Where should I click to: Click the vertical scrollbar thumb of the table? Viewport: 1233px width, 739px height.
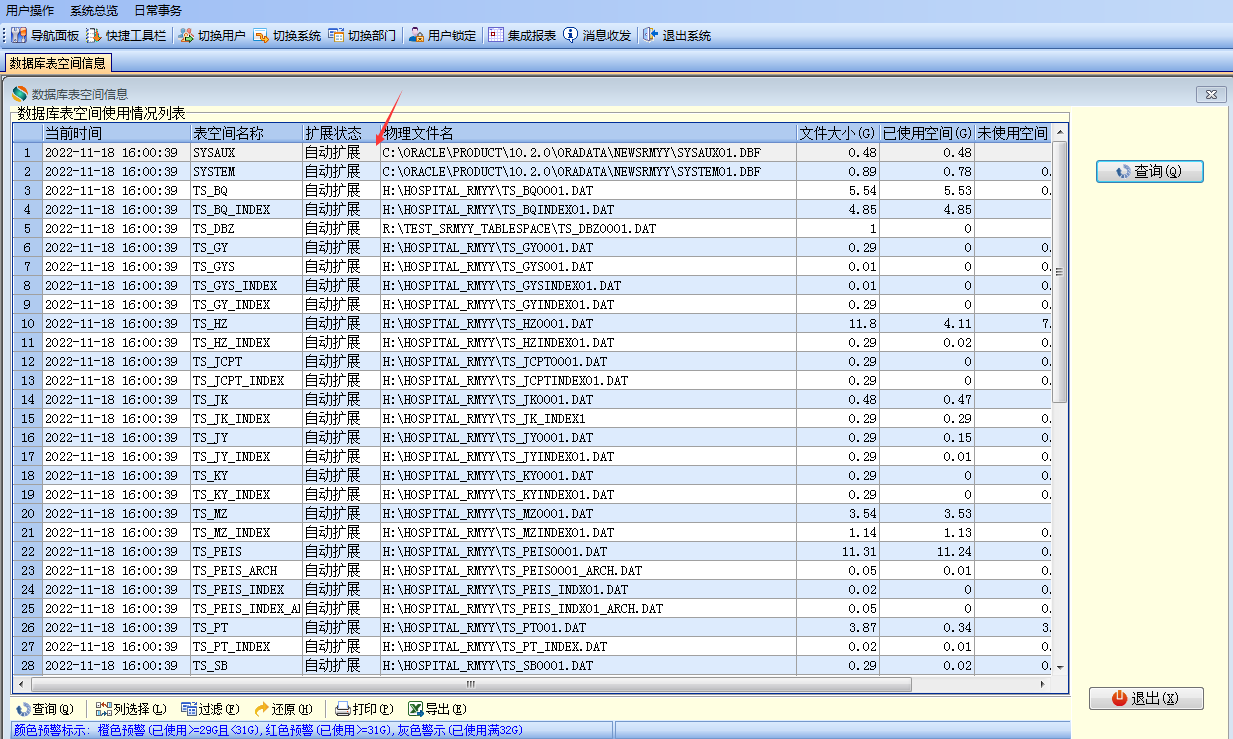(1059, 271)
